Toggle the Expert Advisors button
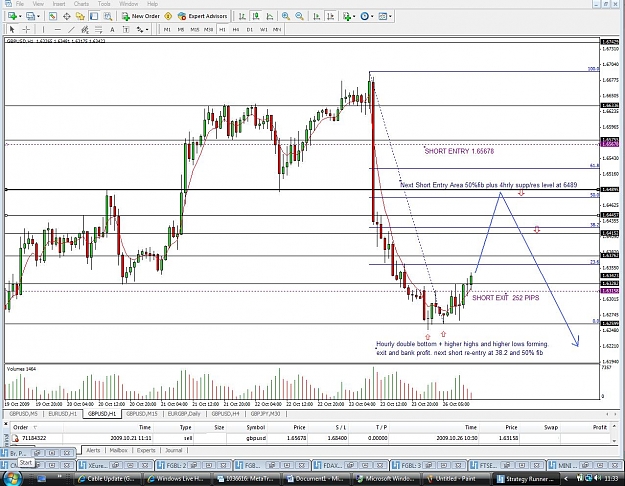This screenshot has width=625, height=486. 203,16
